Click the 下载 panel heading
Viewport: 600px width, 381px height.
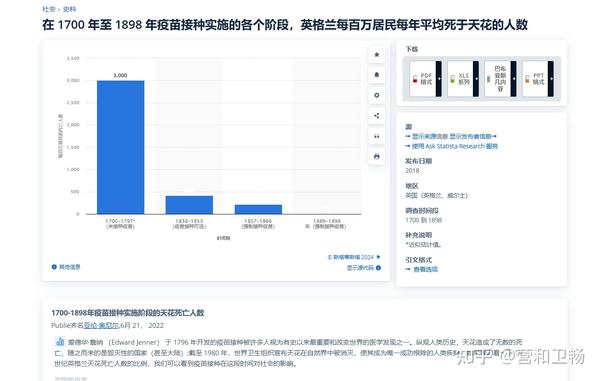click(x=412, y=49)
